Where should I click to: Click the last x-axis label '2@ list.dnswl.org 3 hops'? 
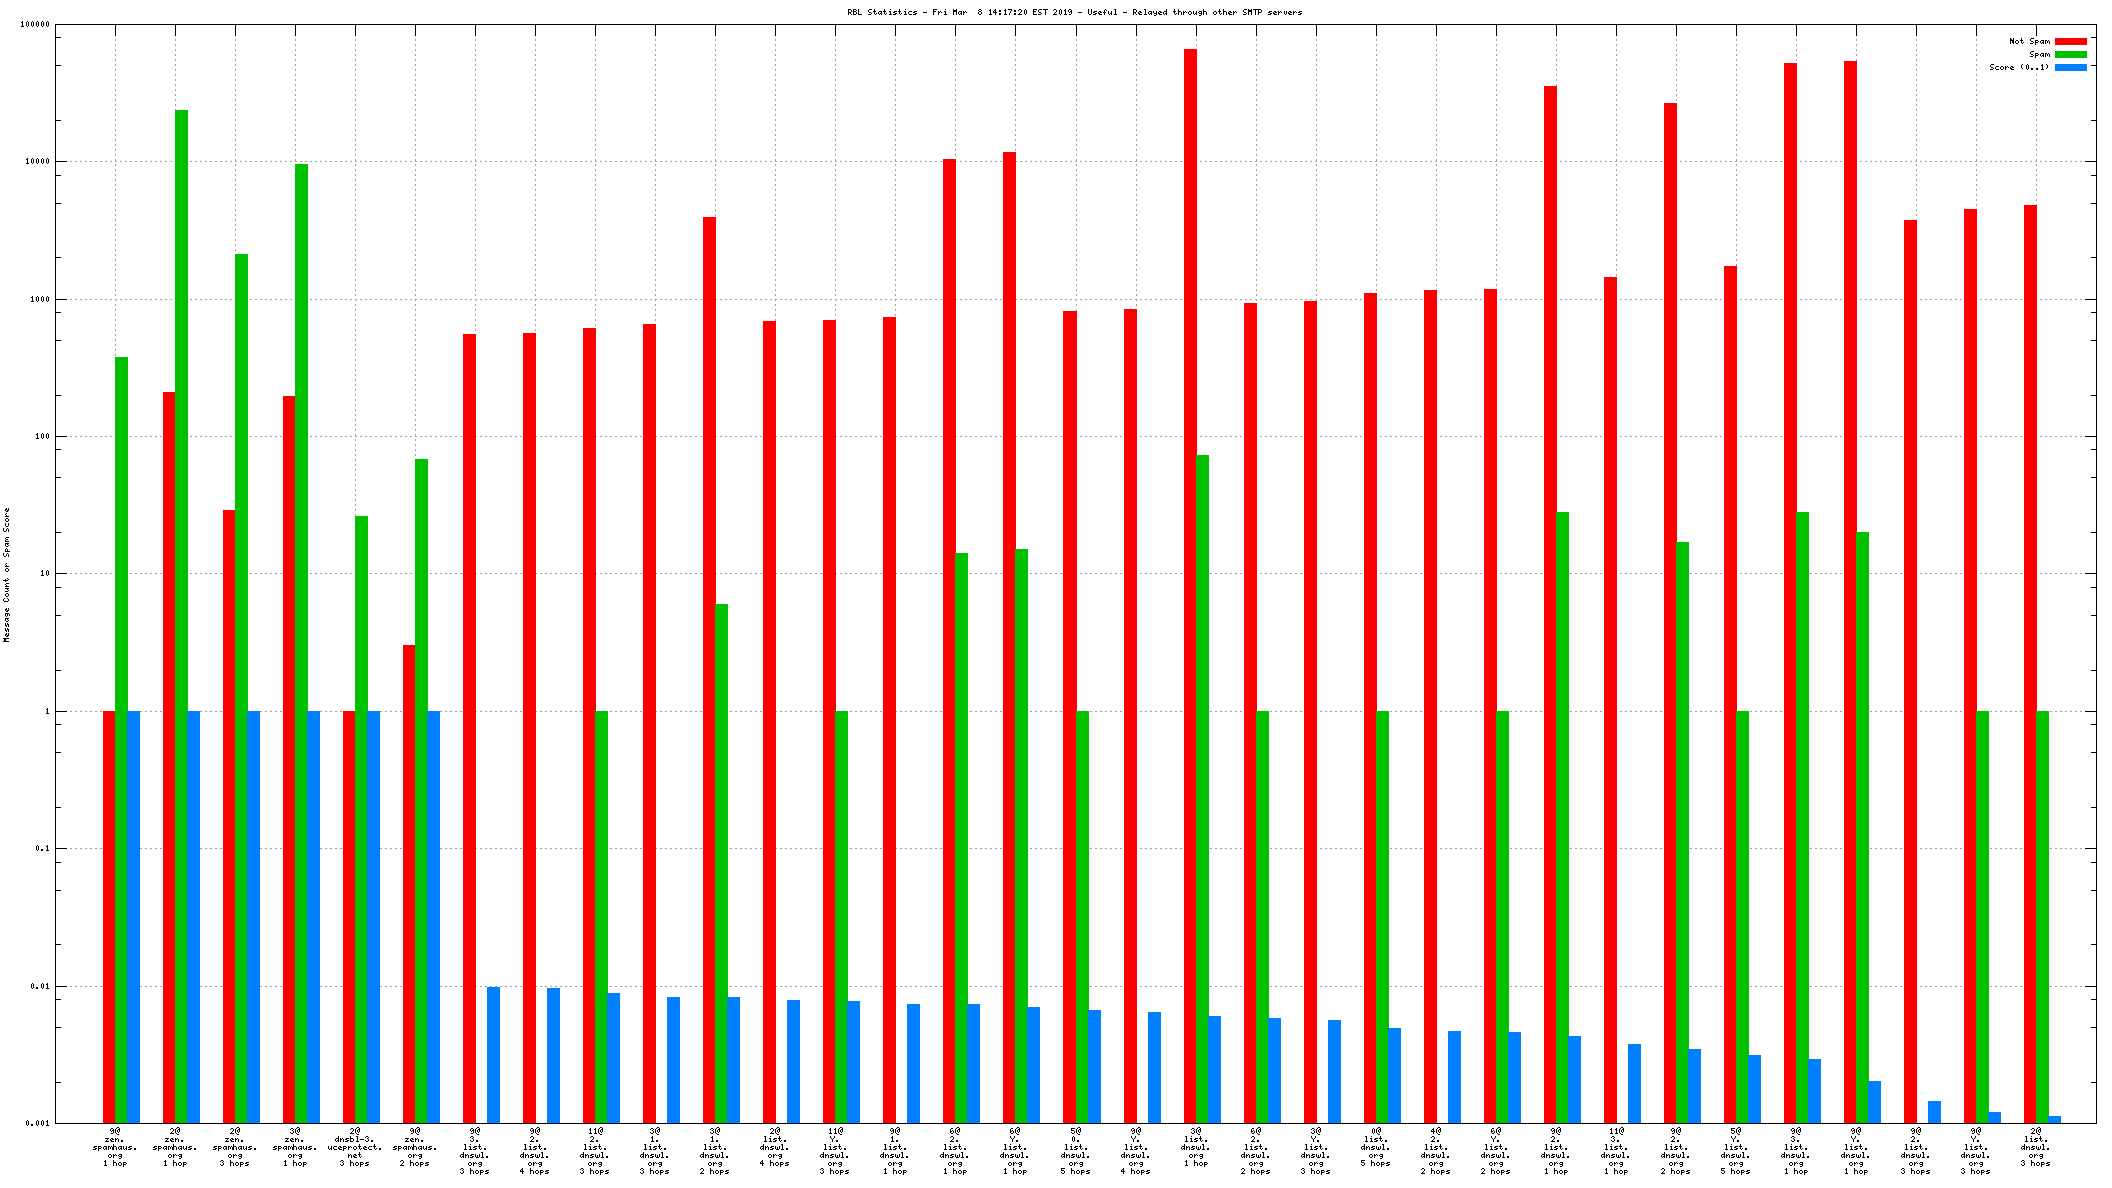[2035, 1147]
